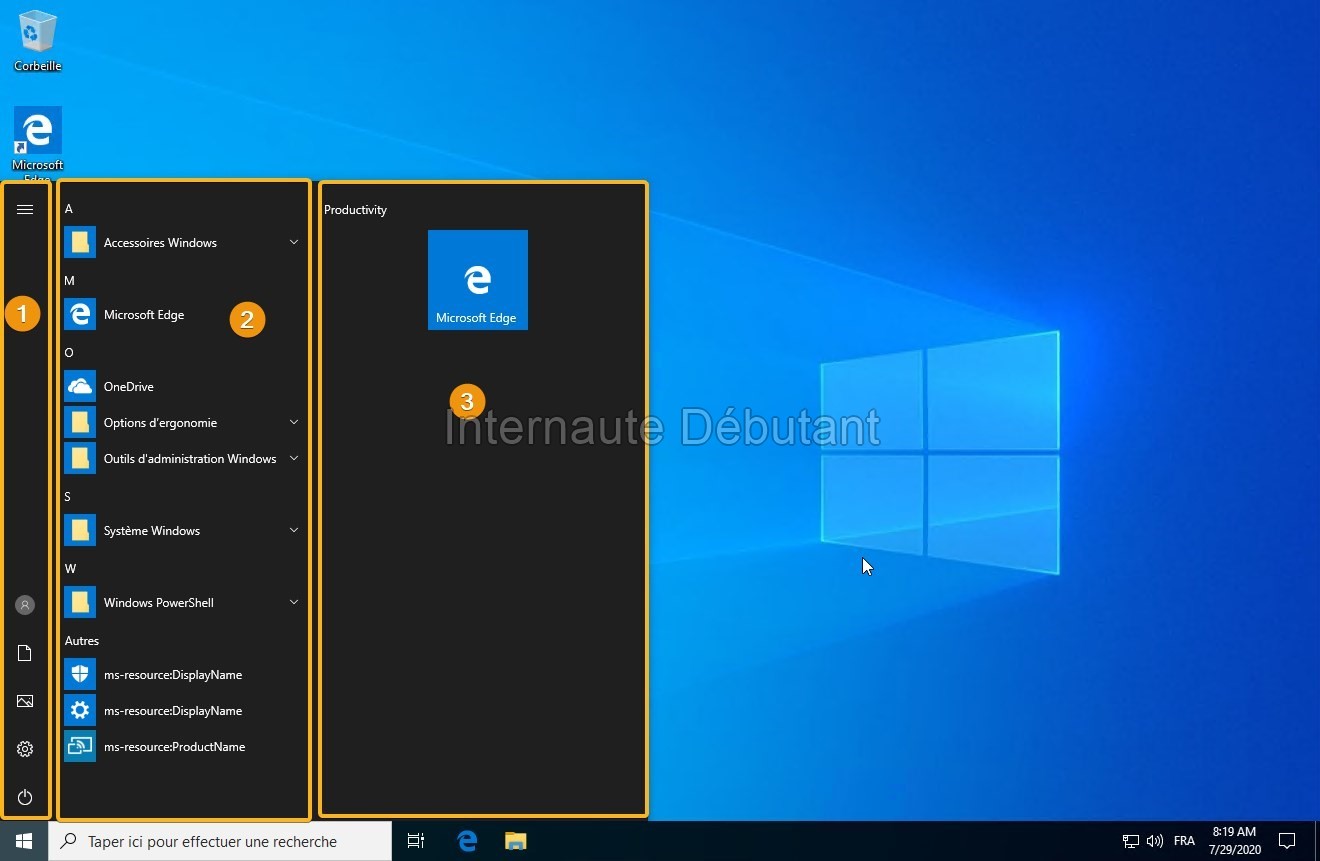Screen dimensions: 1320x861
Task: Expand the Windows PowerShell chevron
Action: point(294,602)
